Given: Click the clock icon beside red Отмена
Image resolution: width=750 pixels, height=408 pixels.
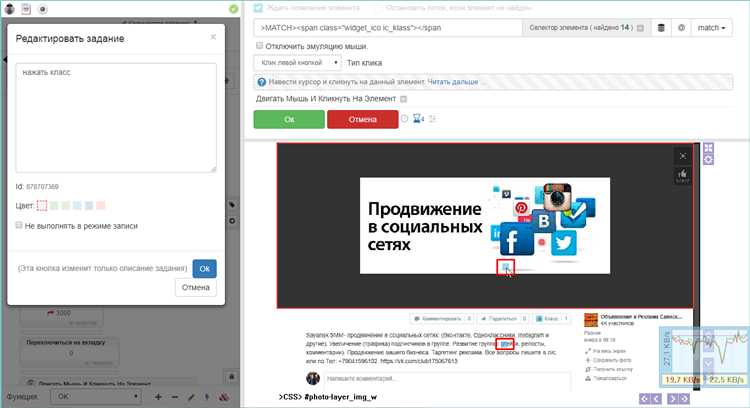Looking at the screenshot, I should point(405,119).
